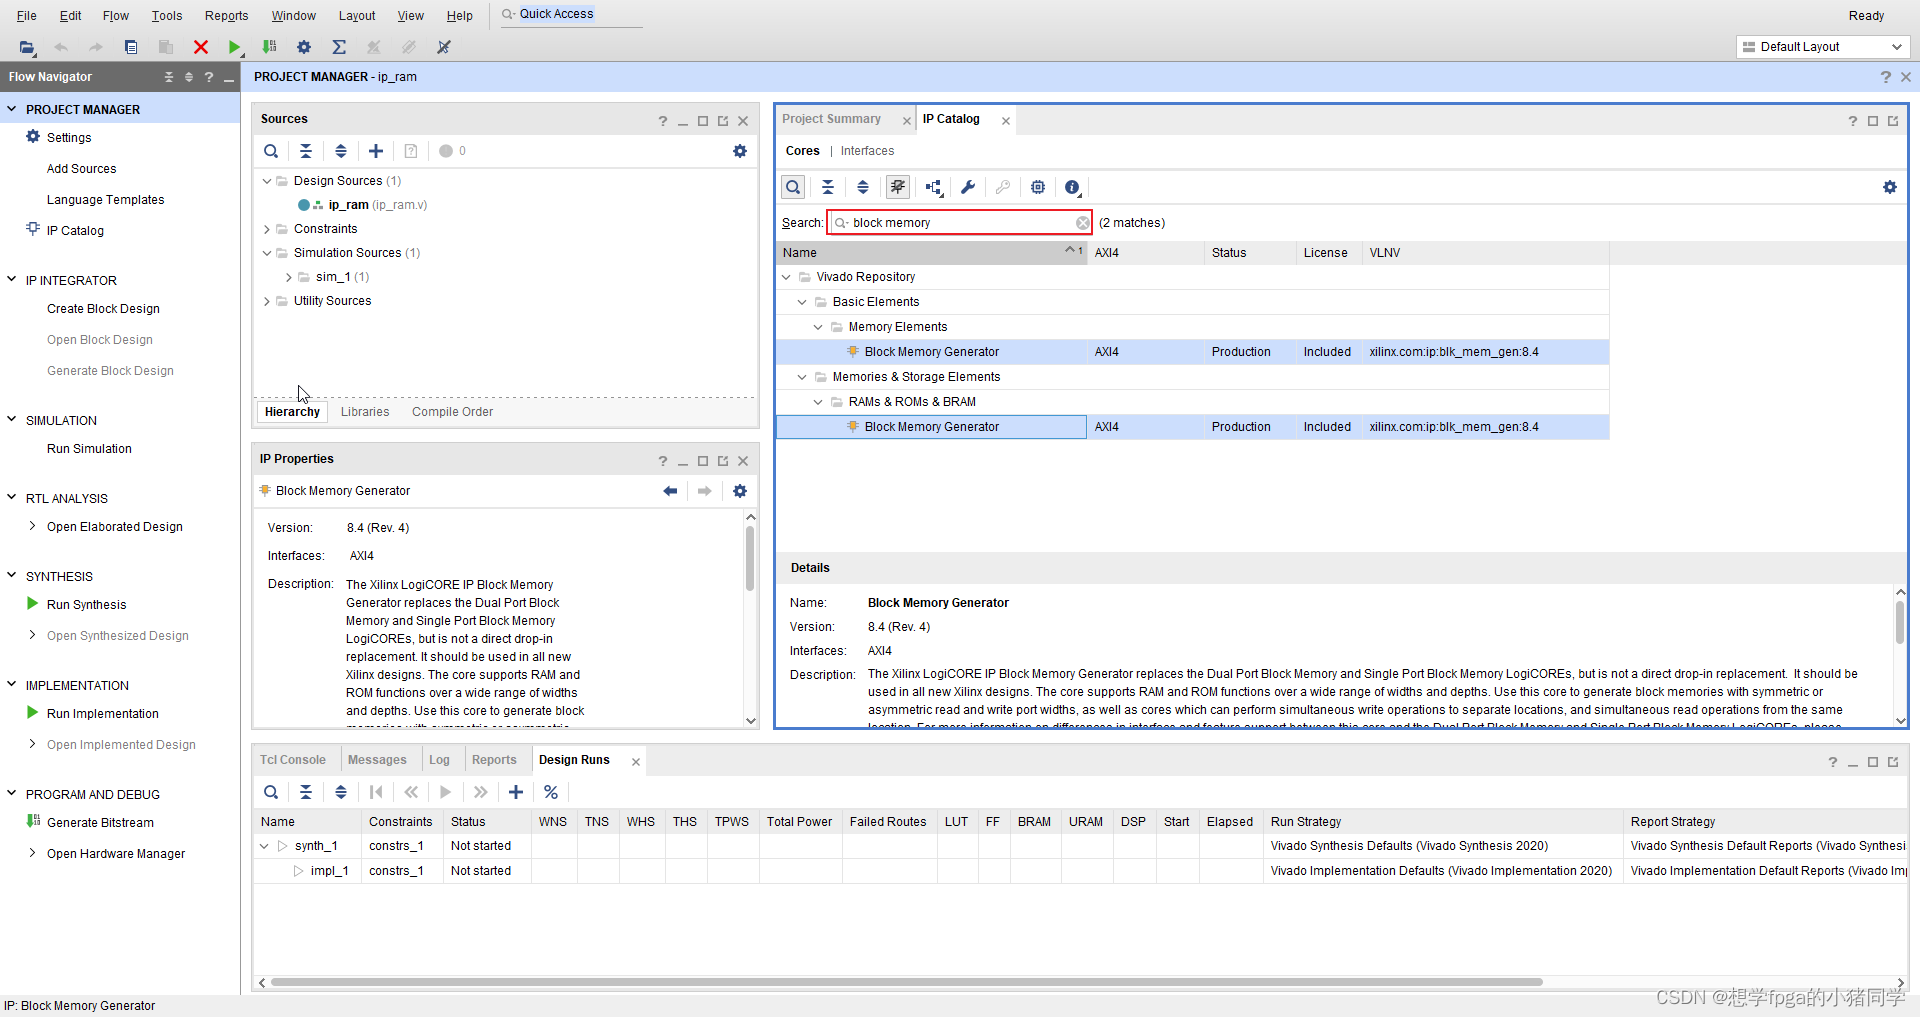Image resolution: width=1920 pixels, height=1017 pixels.
Task: Switch to Tcl Console tab
Action: (x=293, y=760)
